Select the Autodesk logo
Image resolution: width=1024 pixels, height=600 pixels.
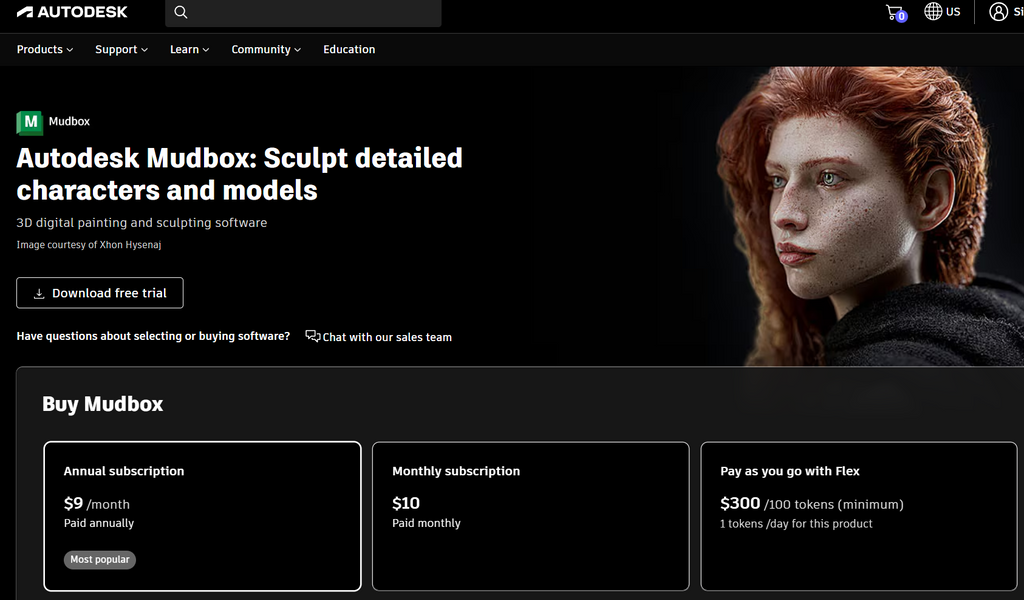[x=72, y=12]
